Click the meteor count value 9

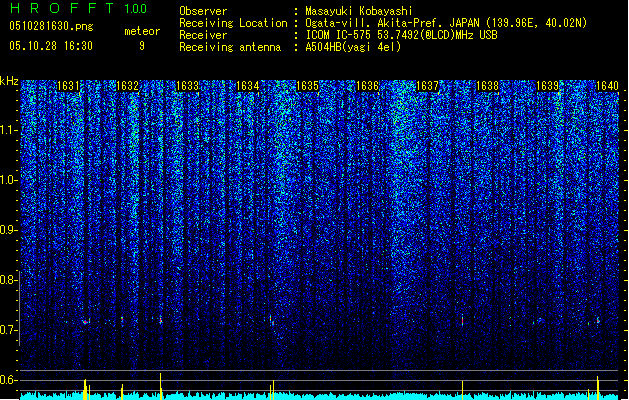click(x=142, y=46)
